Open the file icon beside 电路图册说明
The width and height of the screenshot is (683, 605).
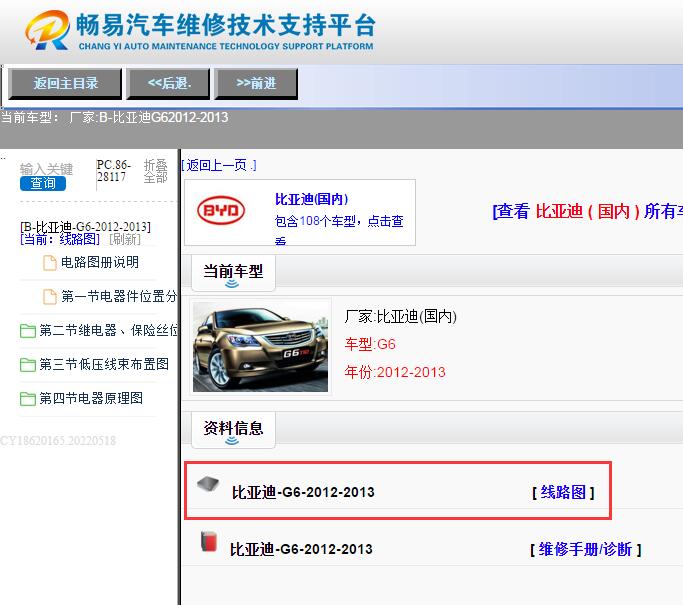(x=50, y=263)
